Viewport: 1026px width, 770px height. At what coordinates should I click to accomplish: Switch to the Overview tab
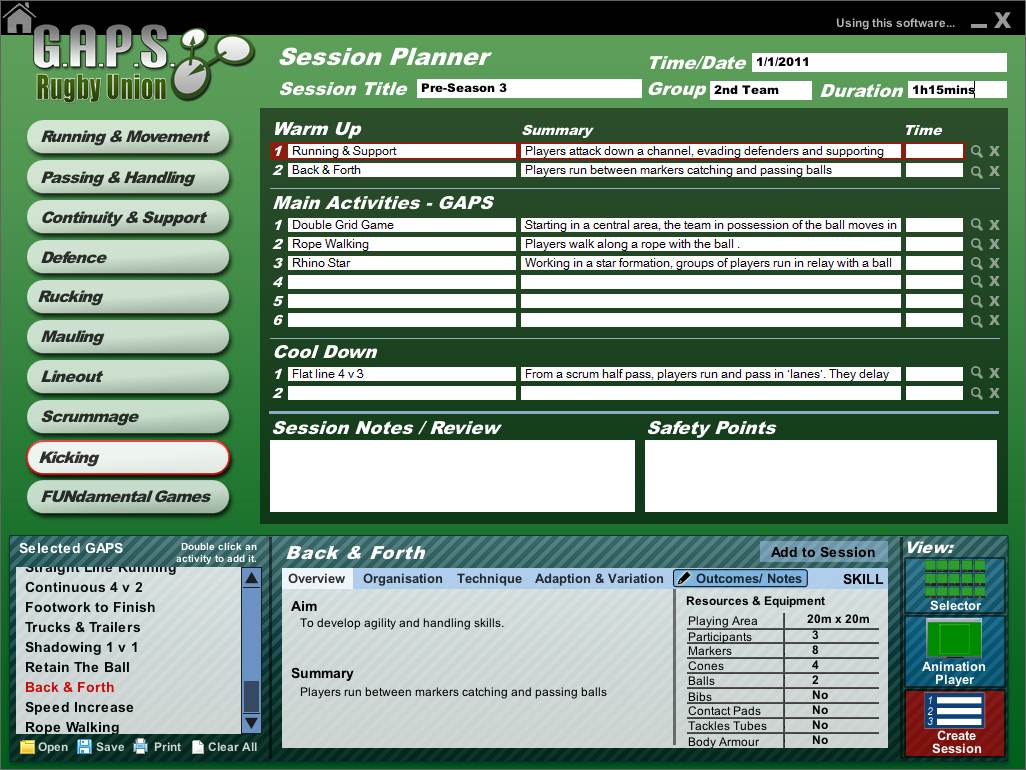(x=317, y=579)
